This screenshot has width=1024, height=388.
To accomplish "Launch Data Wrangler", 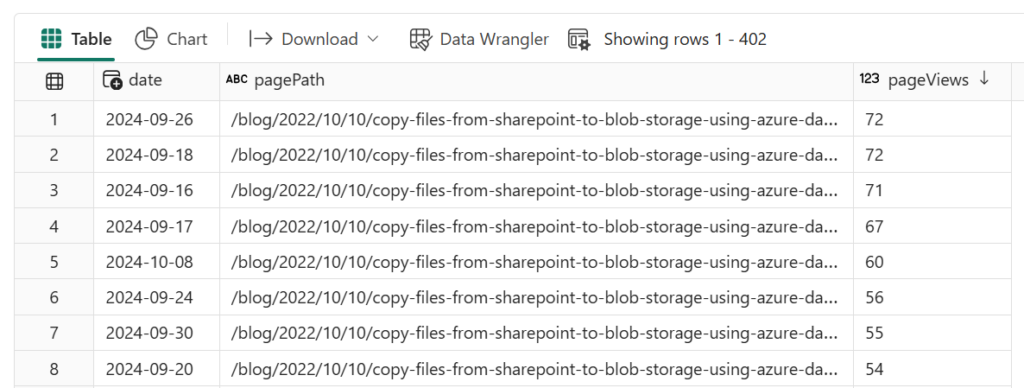I will (x=479, y=39).
